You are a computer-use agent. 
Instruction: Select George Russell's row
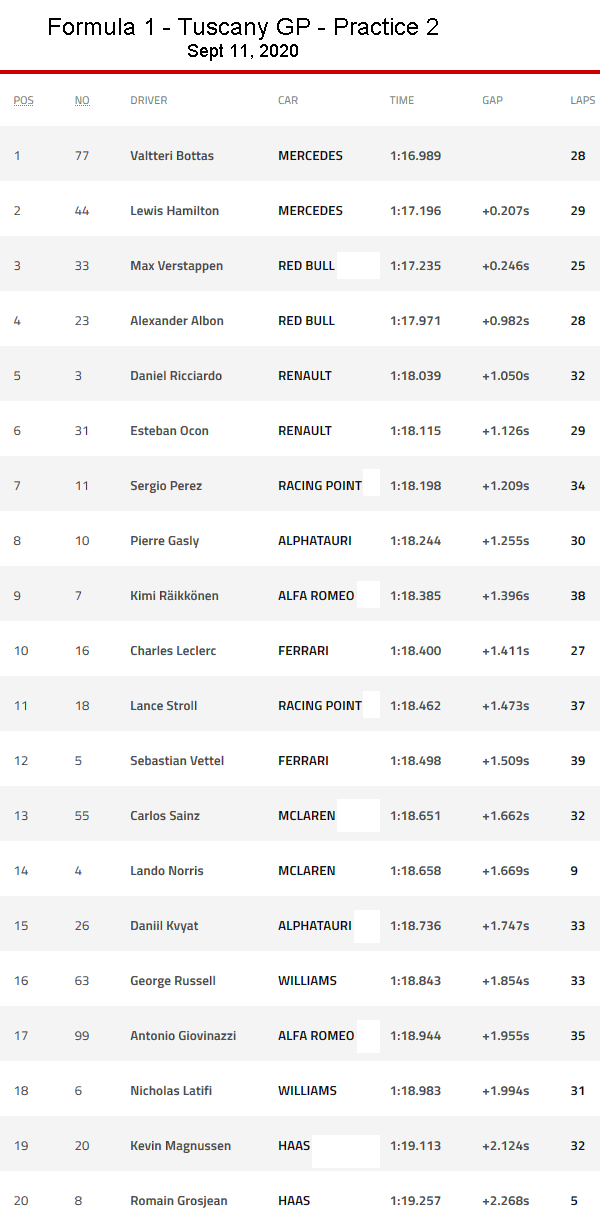[173, 981]
